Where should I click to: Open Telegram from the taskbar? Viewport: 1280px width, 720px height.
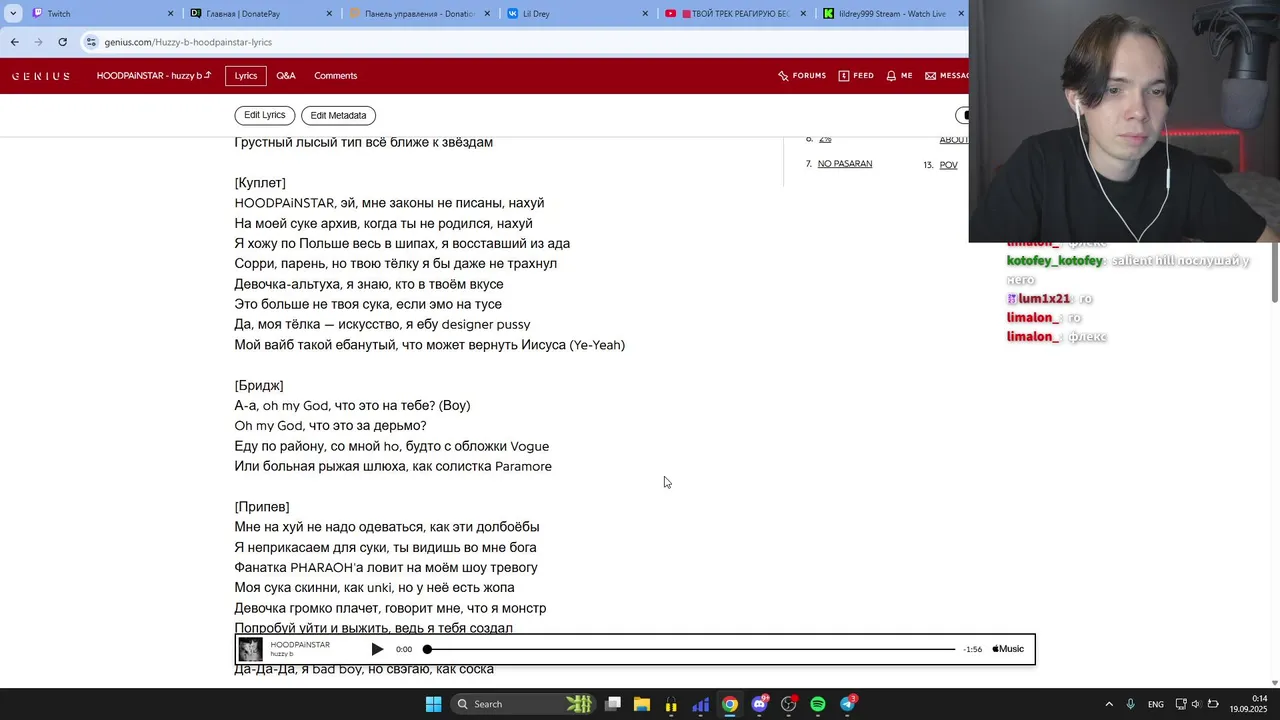[847, 704]
